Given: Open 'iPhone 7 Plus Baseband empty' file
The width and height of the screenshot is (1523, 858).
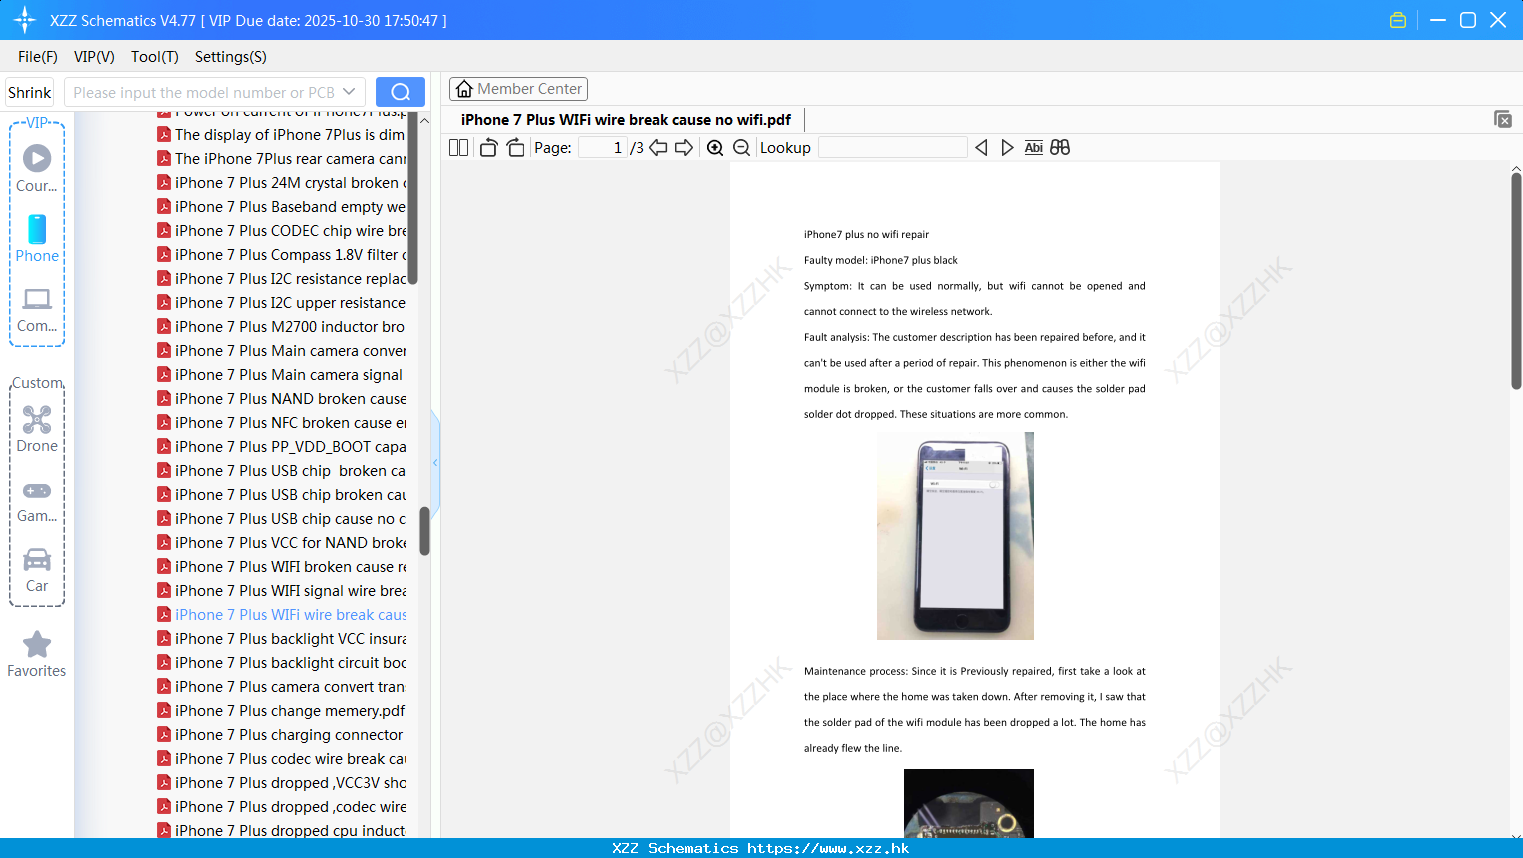Looking at the screenshot, I should point(281,207).
